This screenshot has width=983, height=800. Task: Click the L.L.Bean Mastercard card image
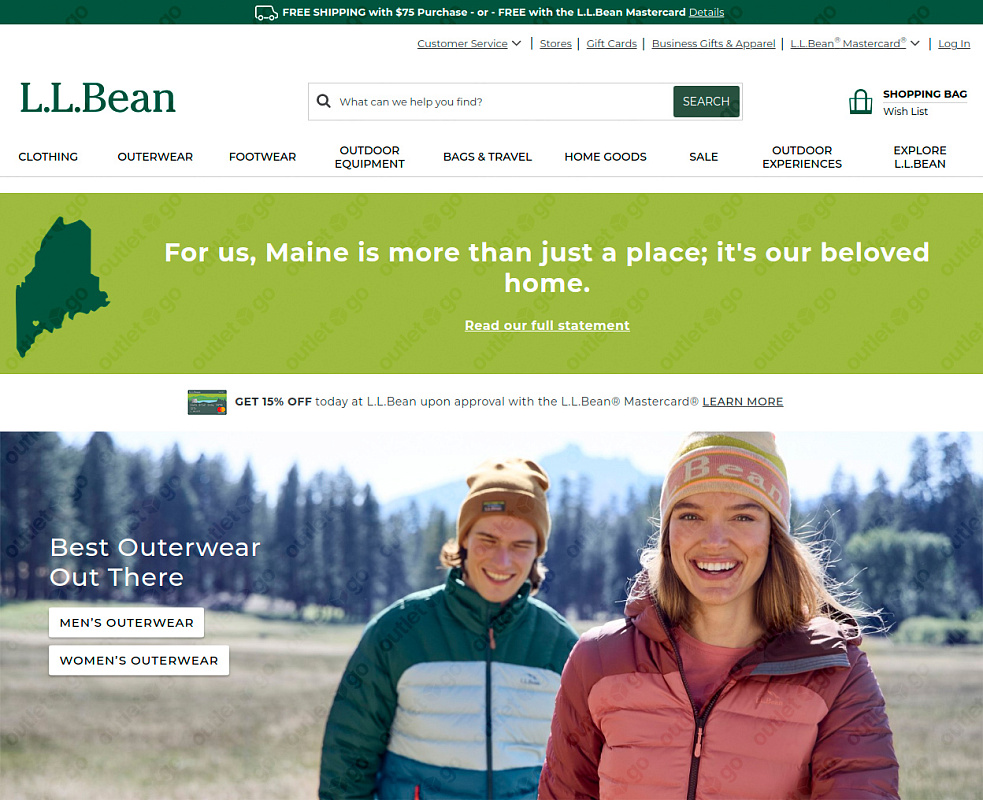(207, 402)
